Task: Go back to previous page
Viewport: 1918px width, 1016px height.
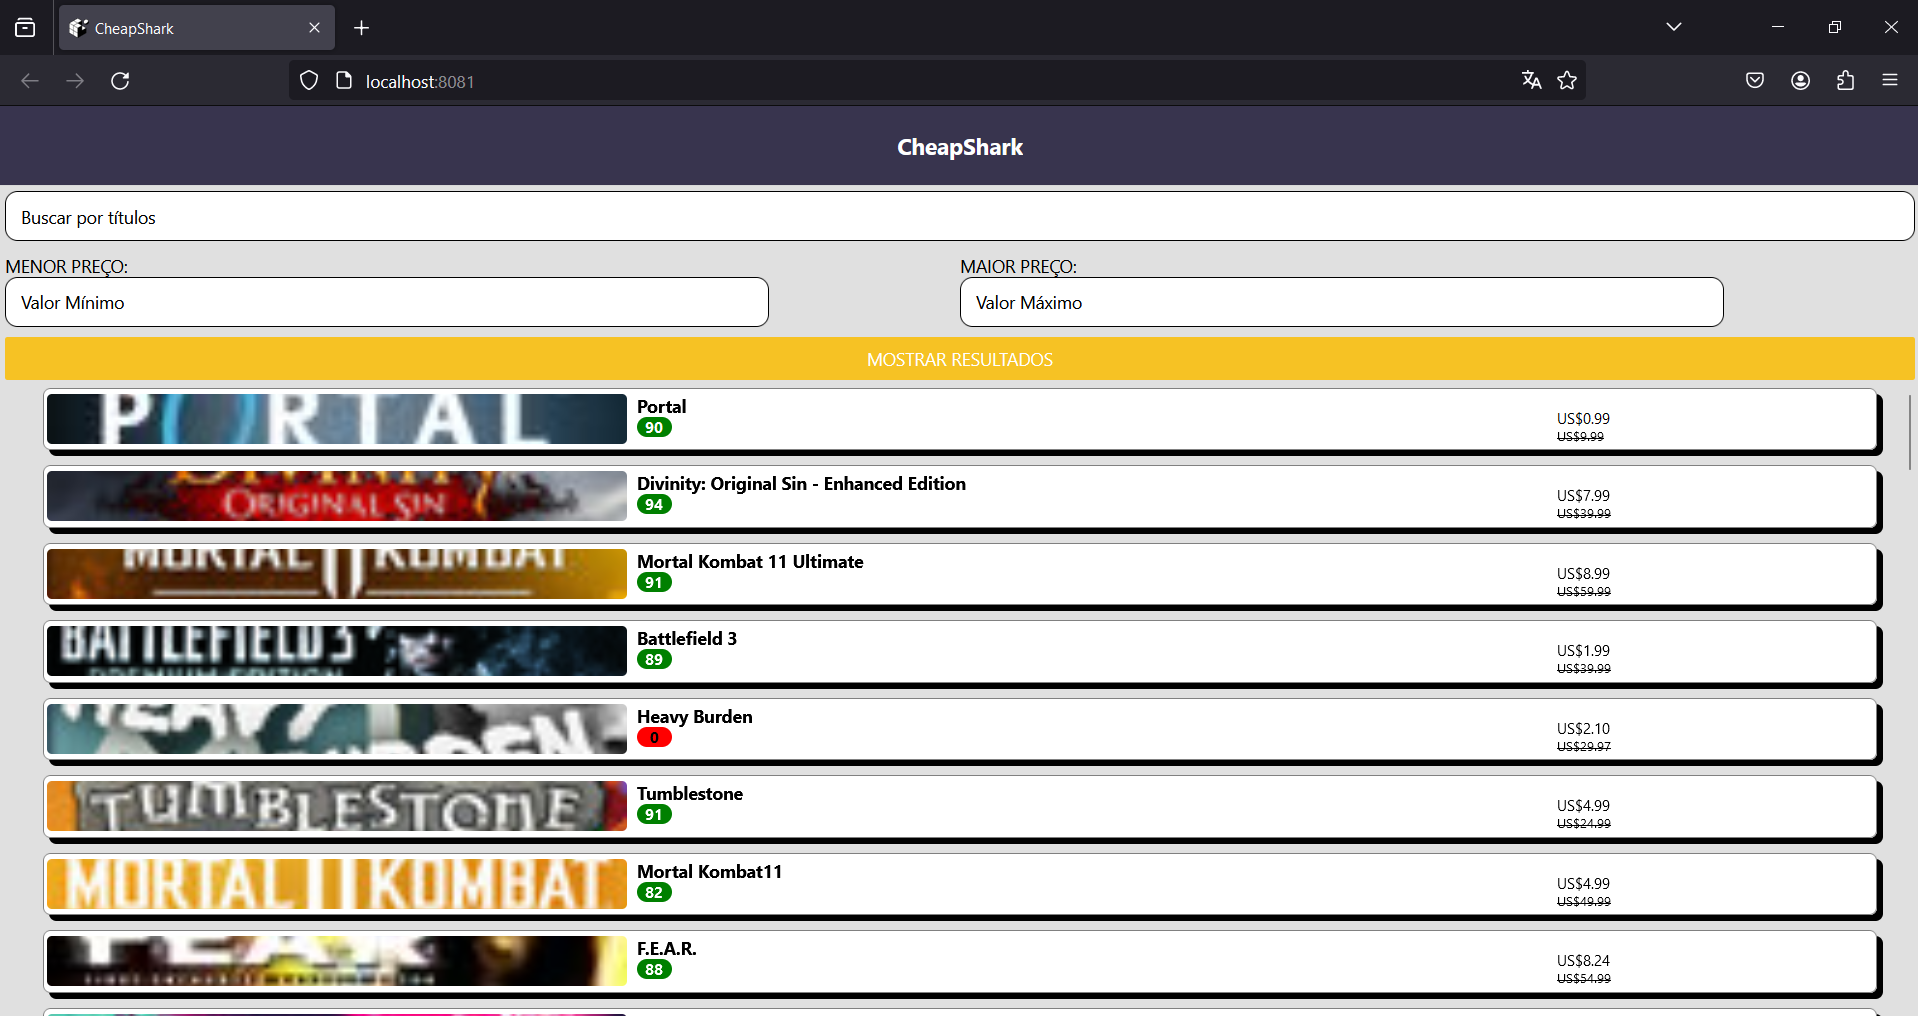Action: pyautogui.click(x=30, y=81)
